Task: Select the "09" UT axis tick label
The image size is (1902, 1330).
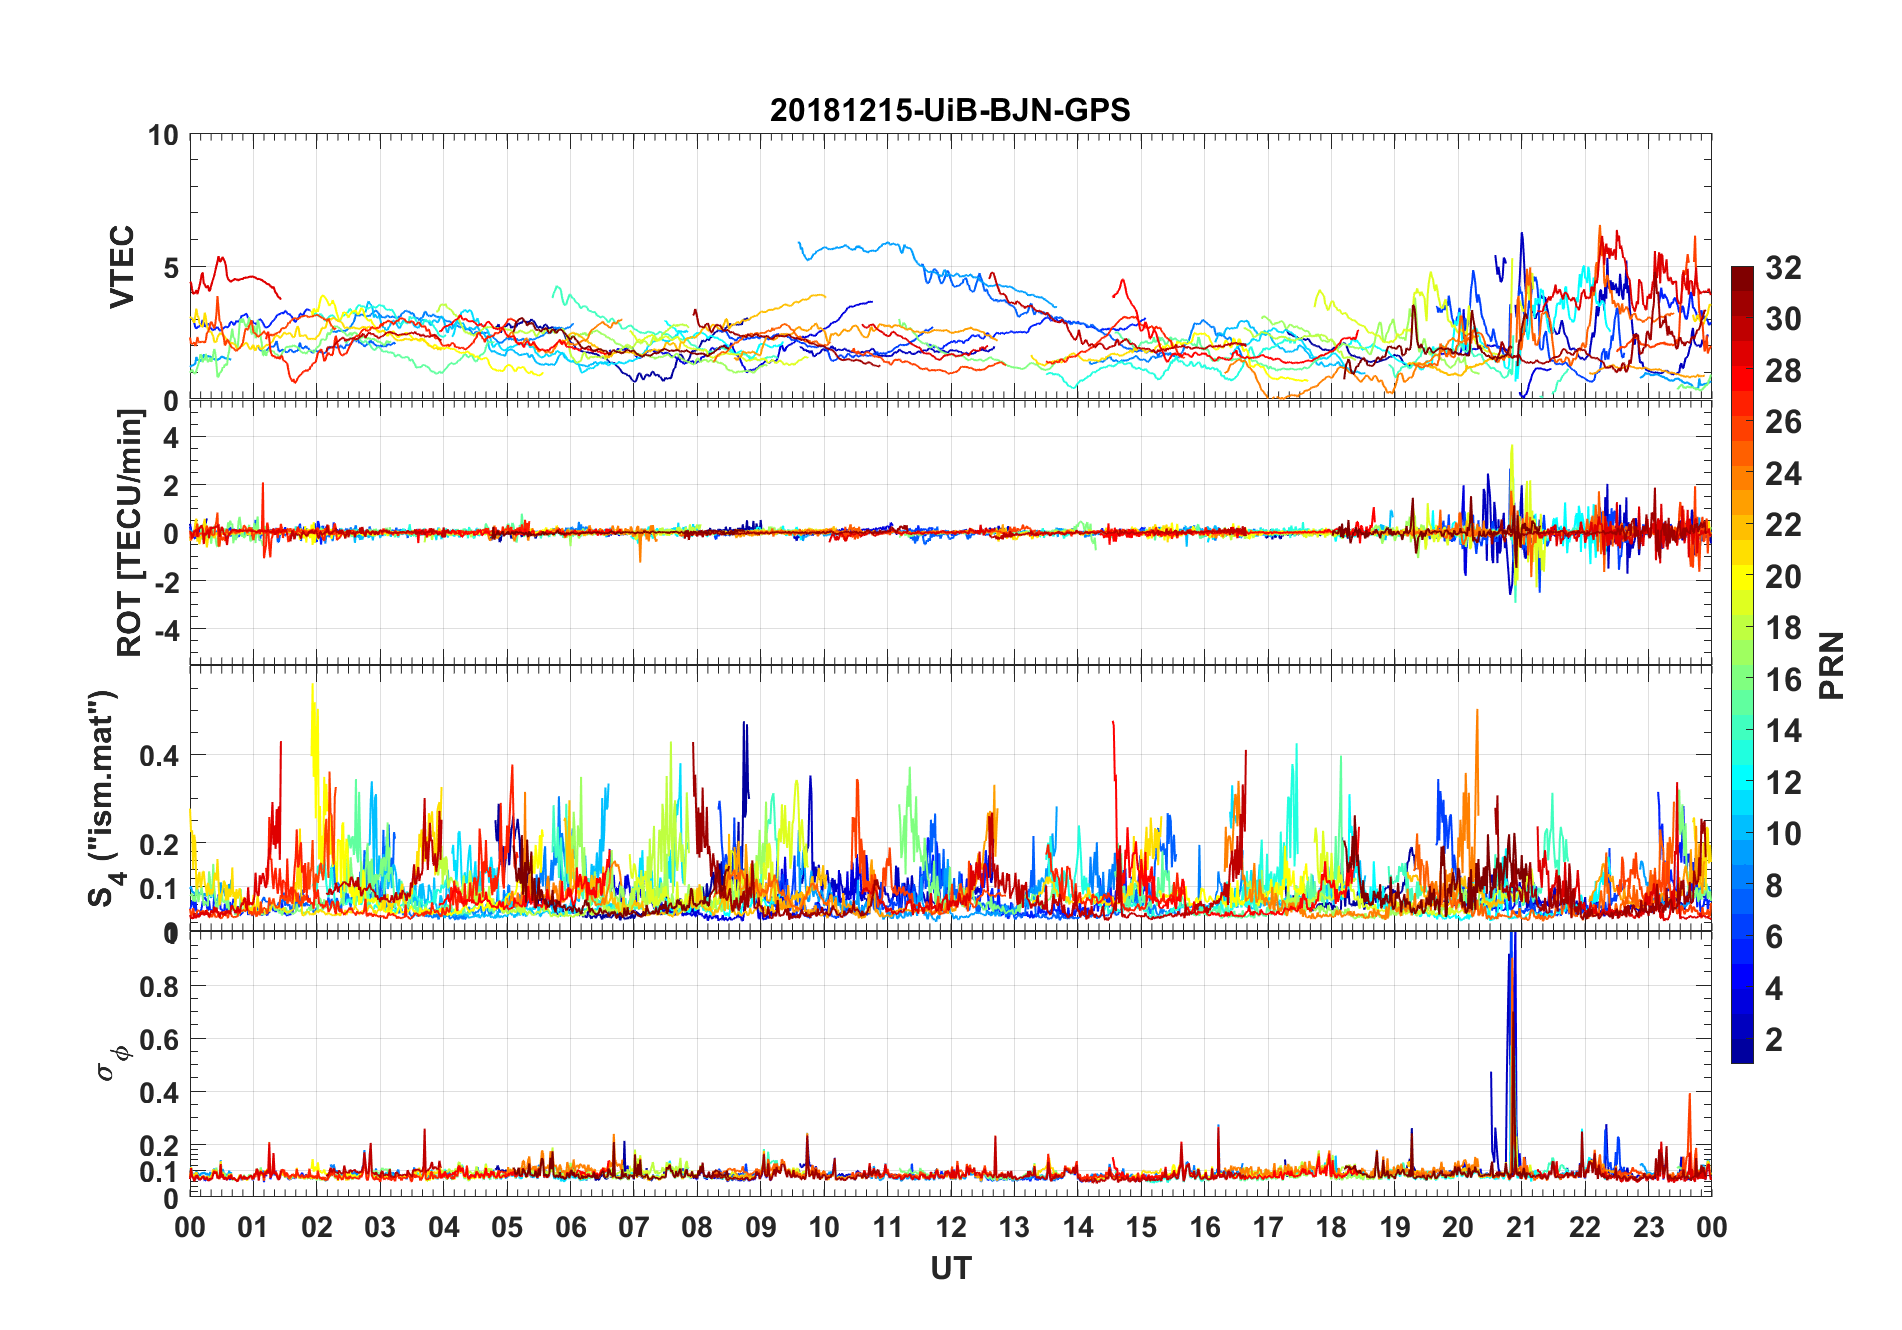Action: [761, 1227]
